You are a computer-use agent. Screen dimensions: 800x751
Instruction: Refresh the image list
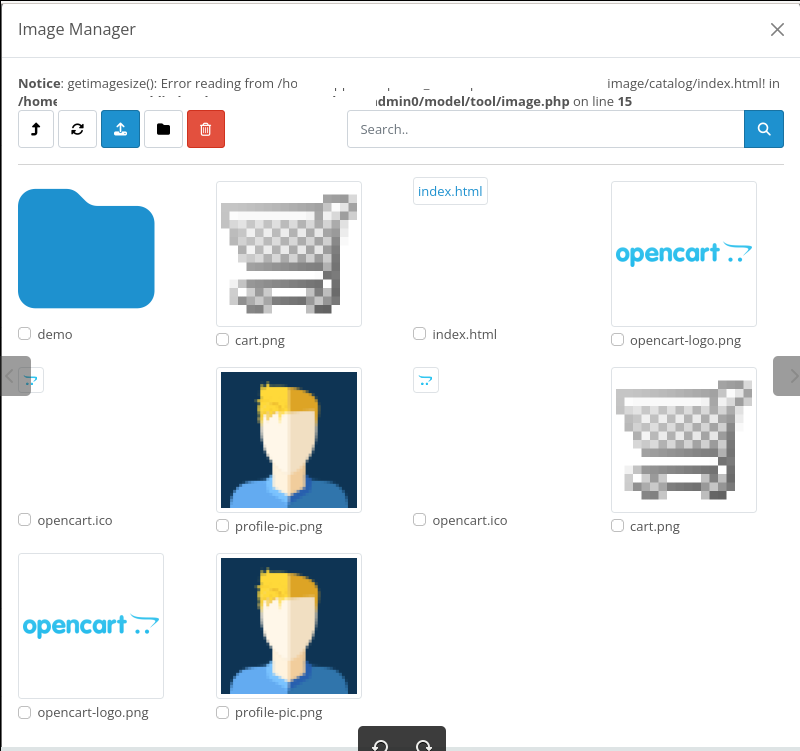[x=77, y=129]
